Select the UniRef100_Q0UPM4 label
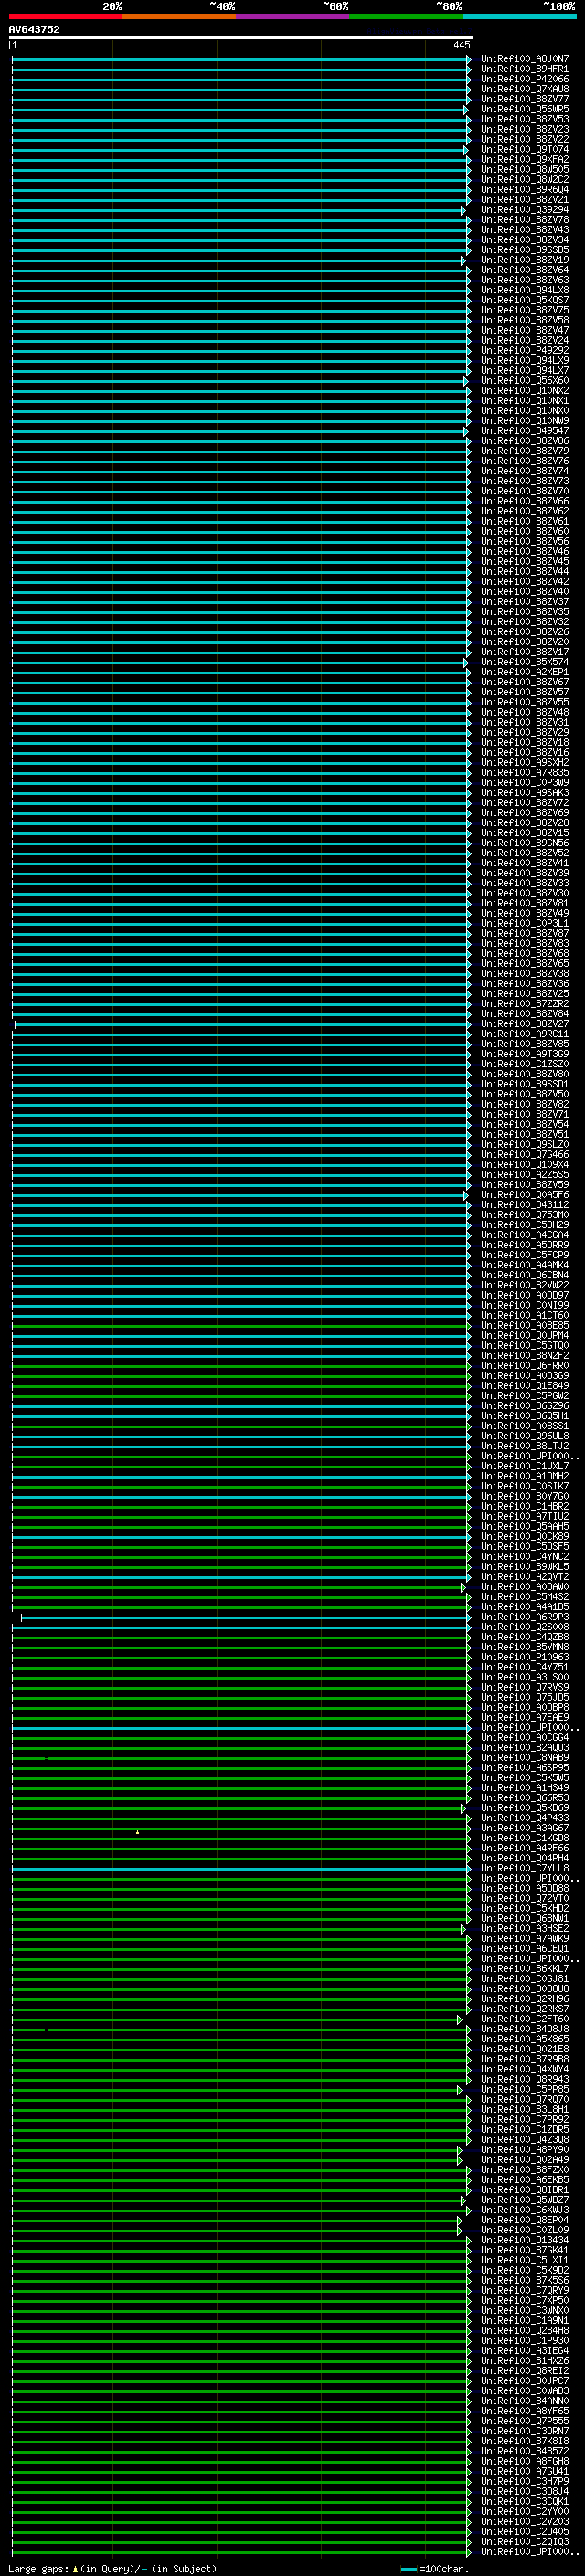 tap(524, 1336)
